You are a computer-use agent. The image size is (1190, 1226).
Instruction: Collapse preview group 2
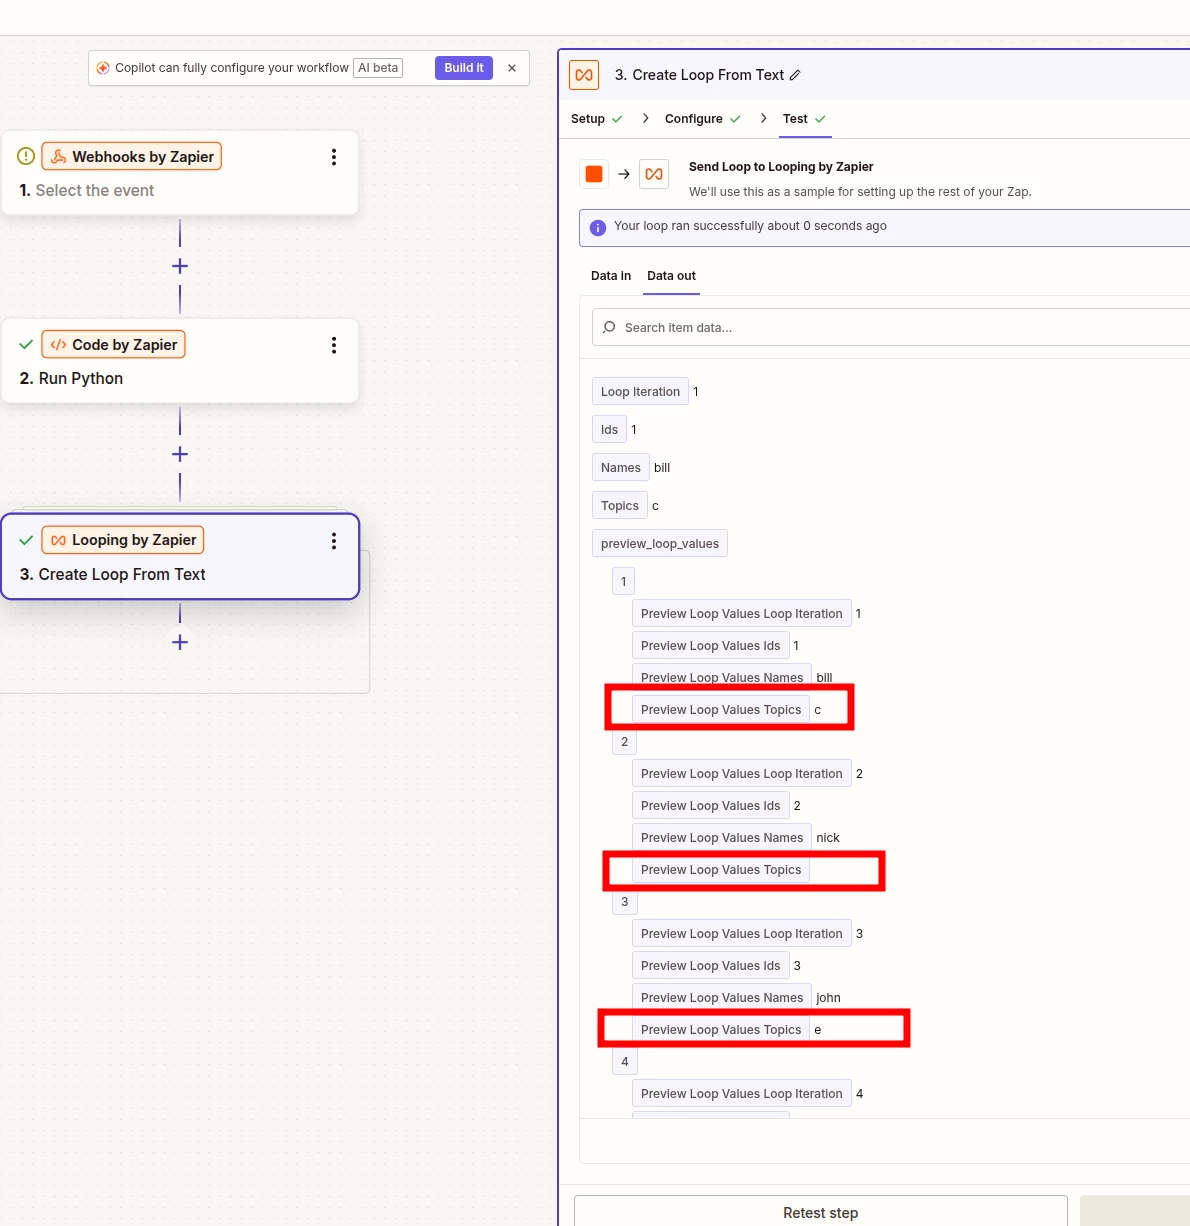[624, 742]
